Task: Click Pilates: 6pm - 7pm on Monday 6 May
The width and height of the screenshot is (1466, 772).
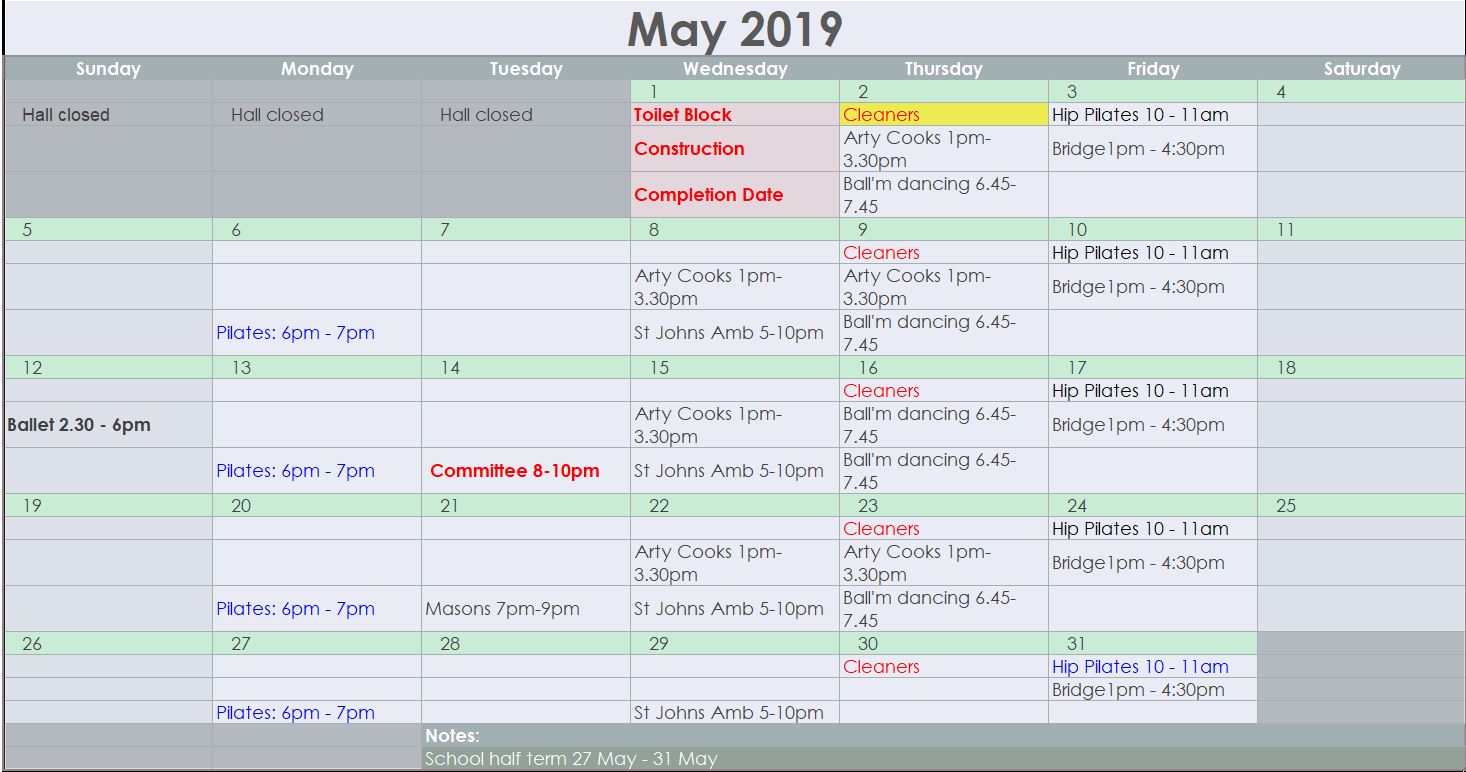Action: point(296,333)
